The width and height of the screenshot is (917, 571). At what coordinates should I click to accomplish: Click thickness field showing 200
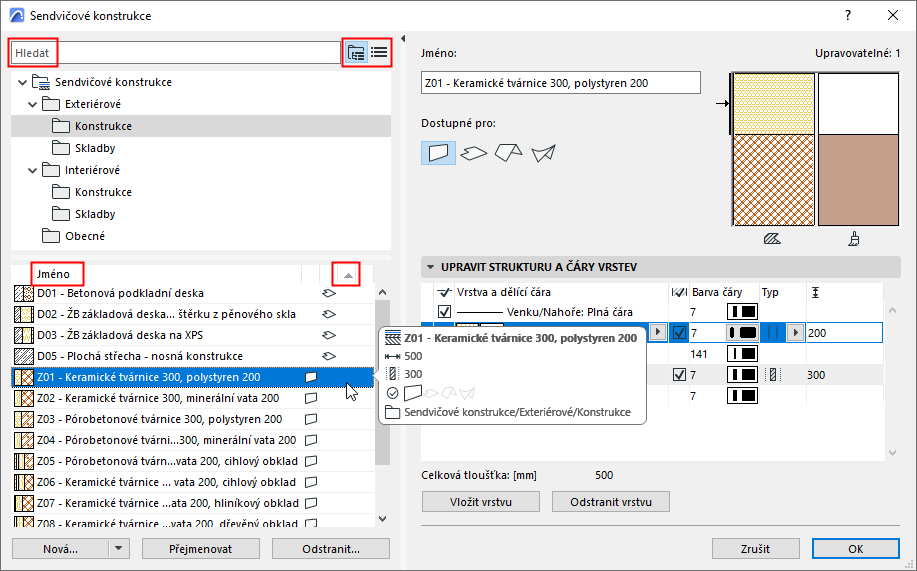click(x=844, y=333)
